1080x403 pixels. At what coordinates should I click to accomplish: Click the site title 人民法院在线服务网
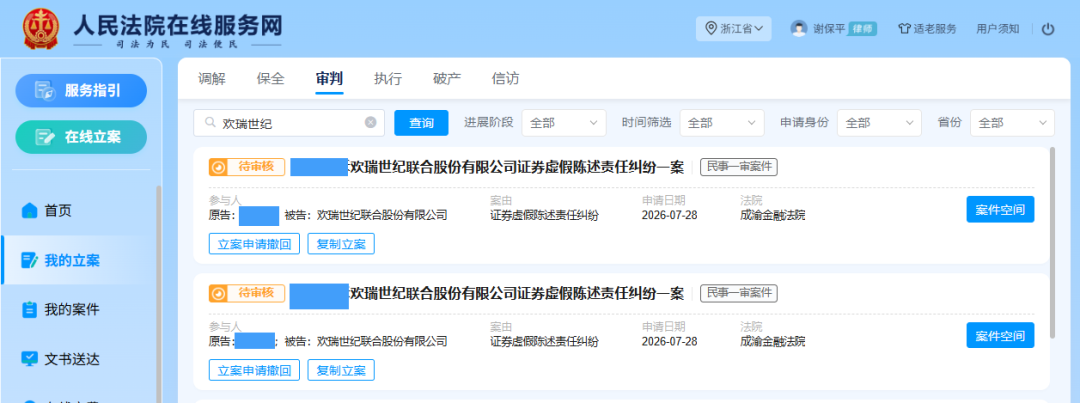coord(178,25)
